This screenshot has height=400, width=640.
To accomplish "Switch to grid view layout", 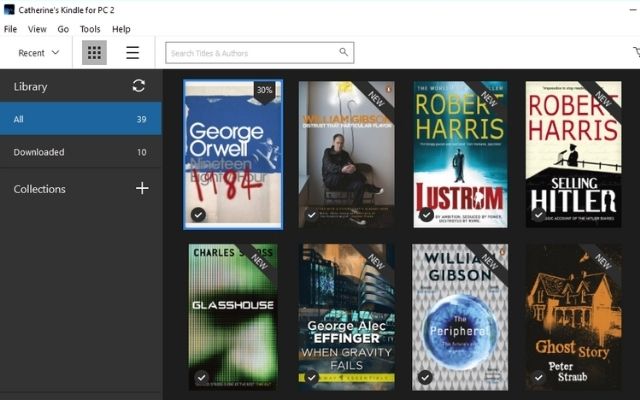I will pyautogui.click(x=94, y=53).
